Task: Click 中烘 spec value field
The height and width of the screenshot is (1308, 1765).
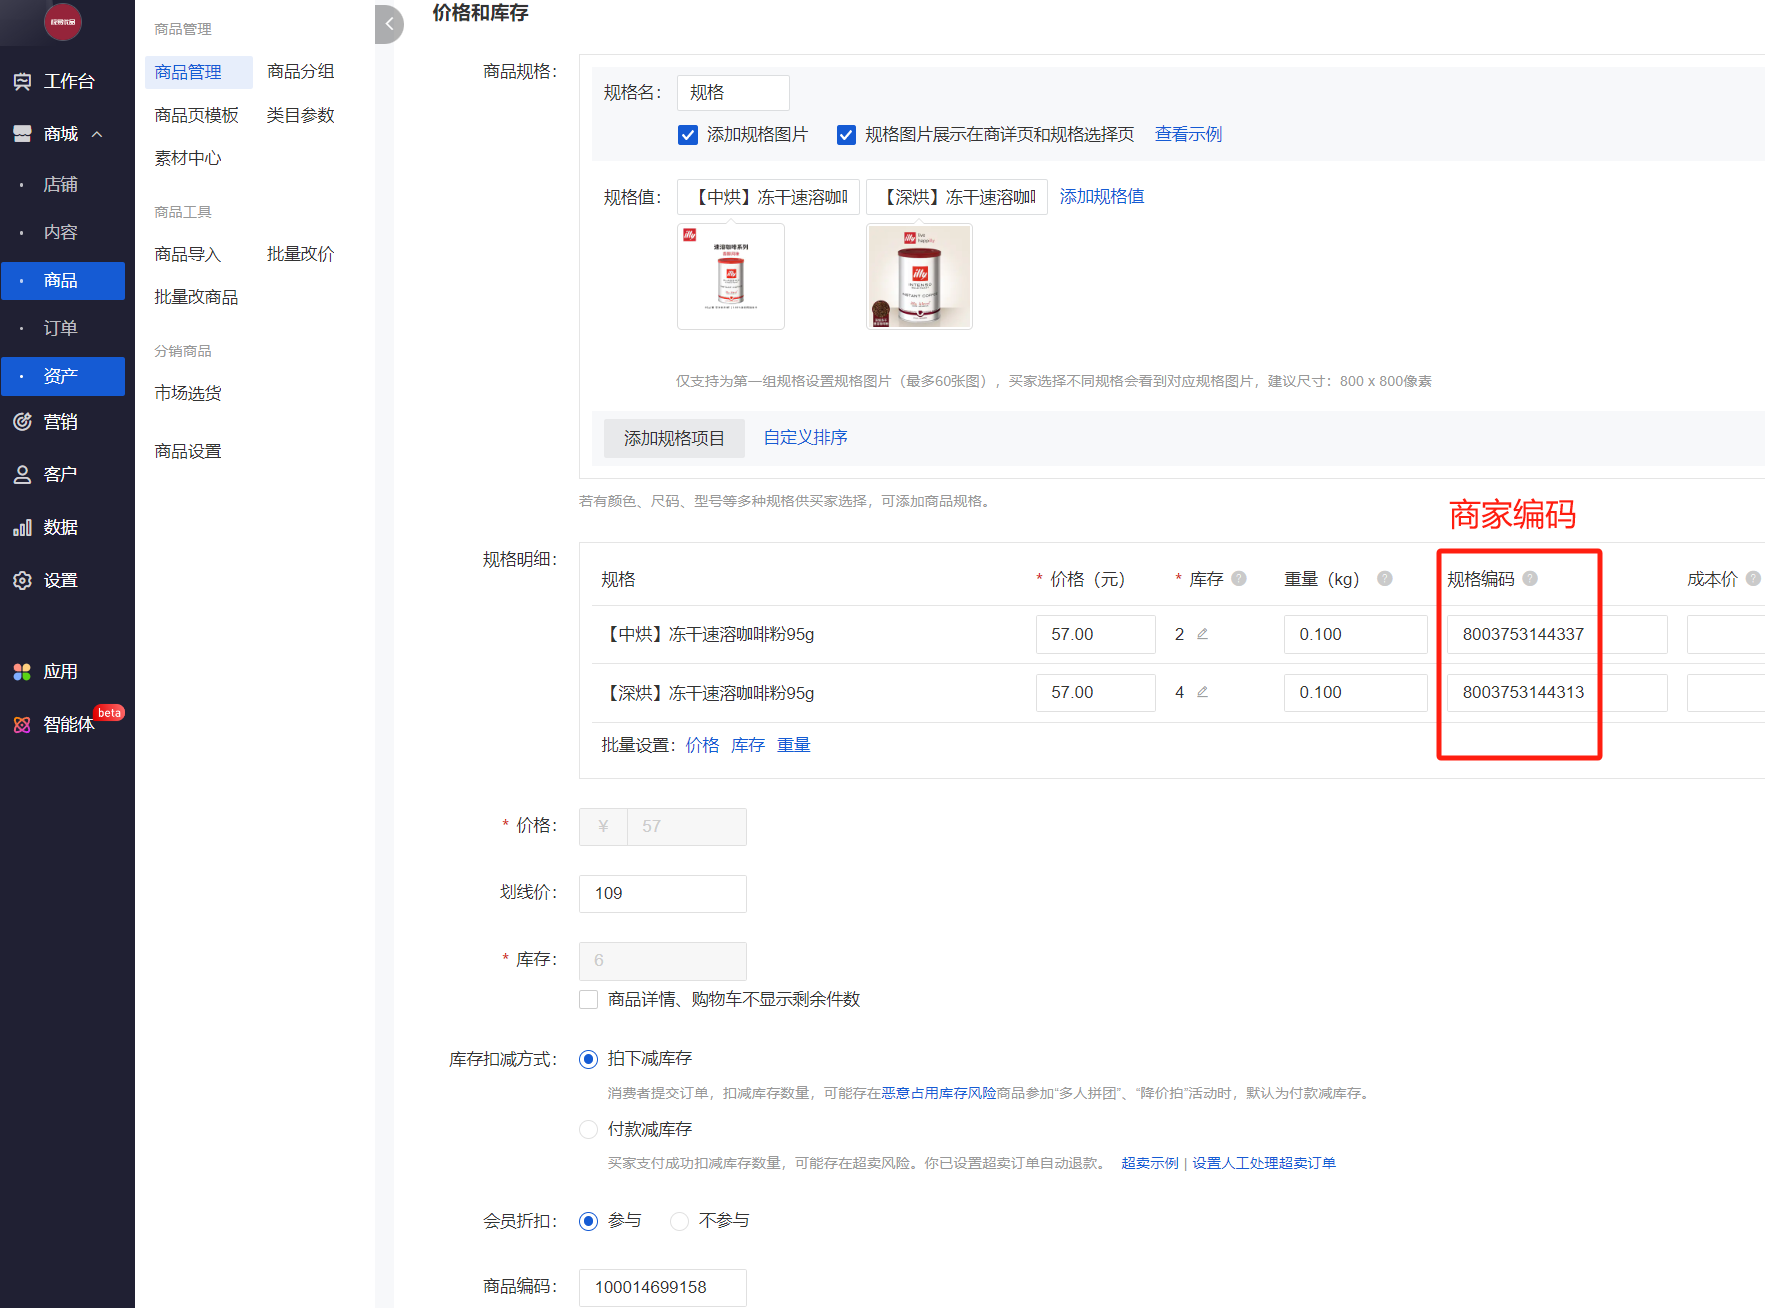Action: 768,197
